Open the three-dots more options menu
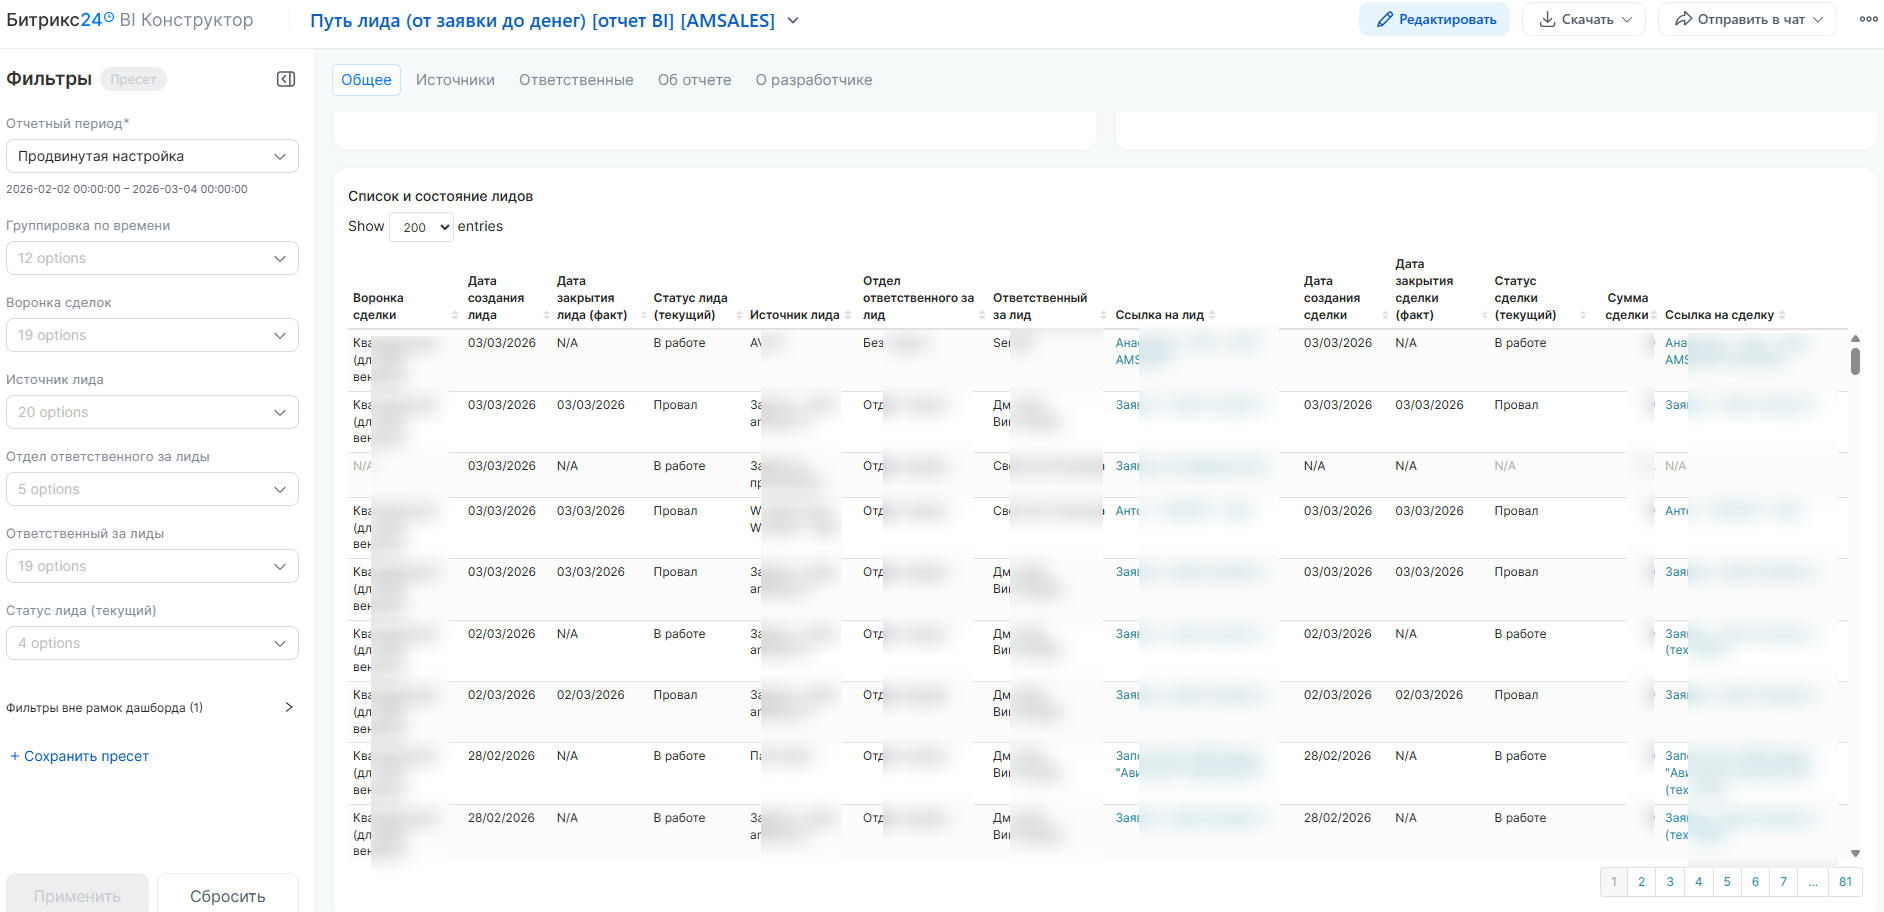Viewport: 1884px width, 912px height. (x=1868, y=19)
